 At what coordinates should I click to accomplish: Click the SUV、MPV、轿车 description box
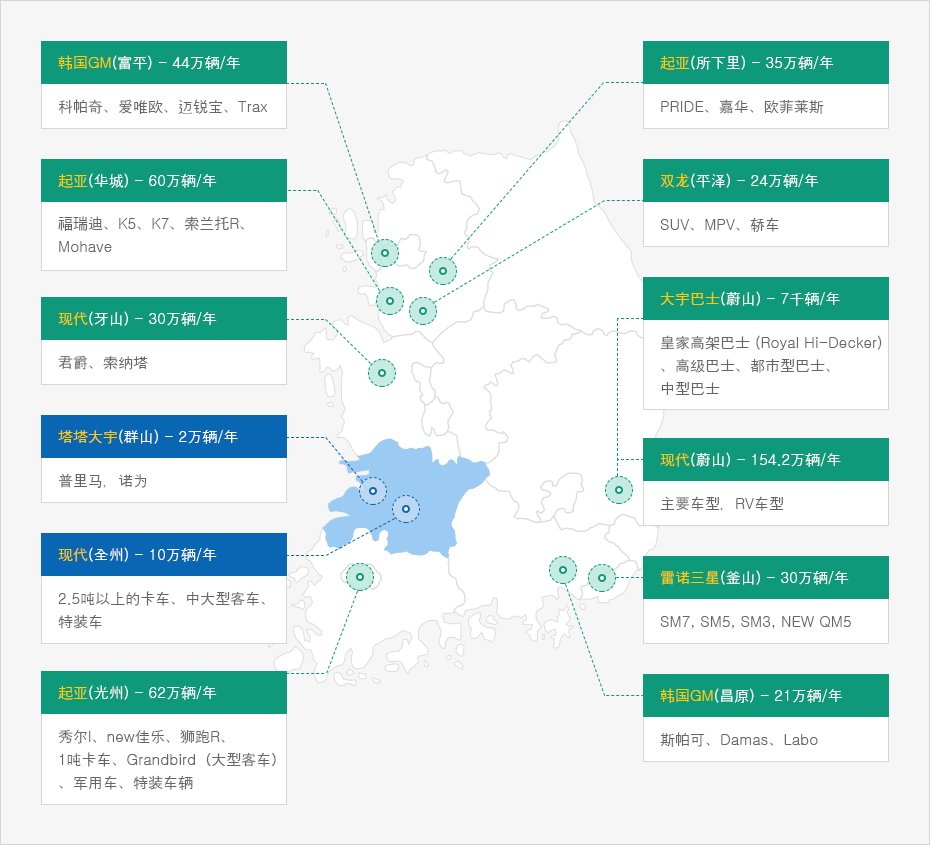765,225
